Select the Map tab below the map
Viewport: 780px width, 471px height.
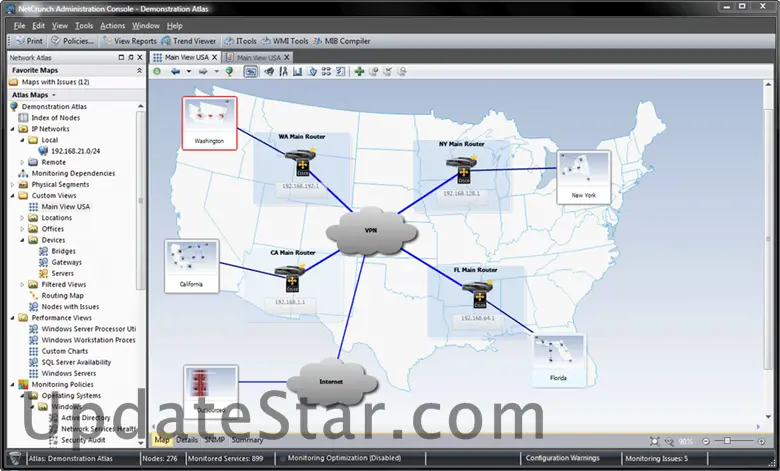click(162, 440)
